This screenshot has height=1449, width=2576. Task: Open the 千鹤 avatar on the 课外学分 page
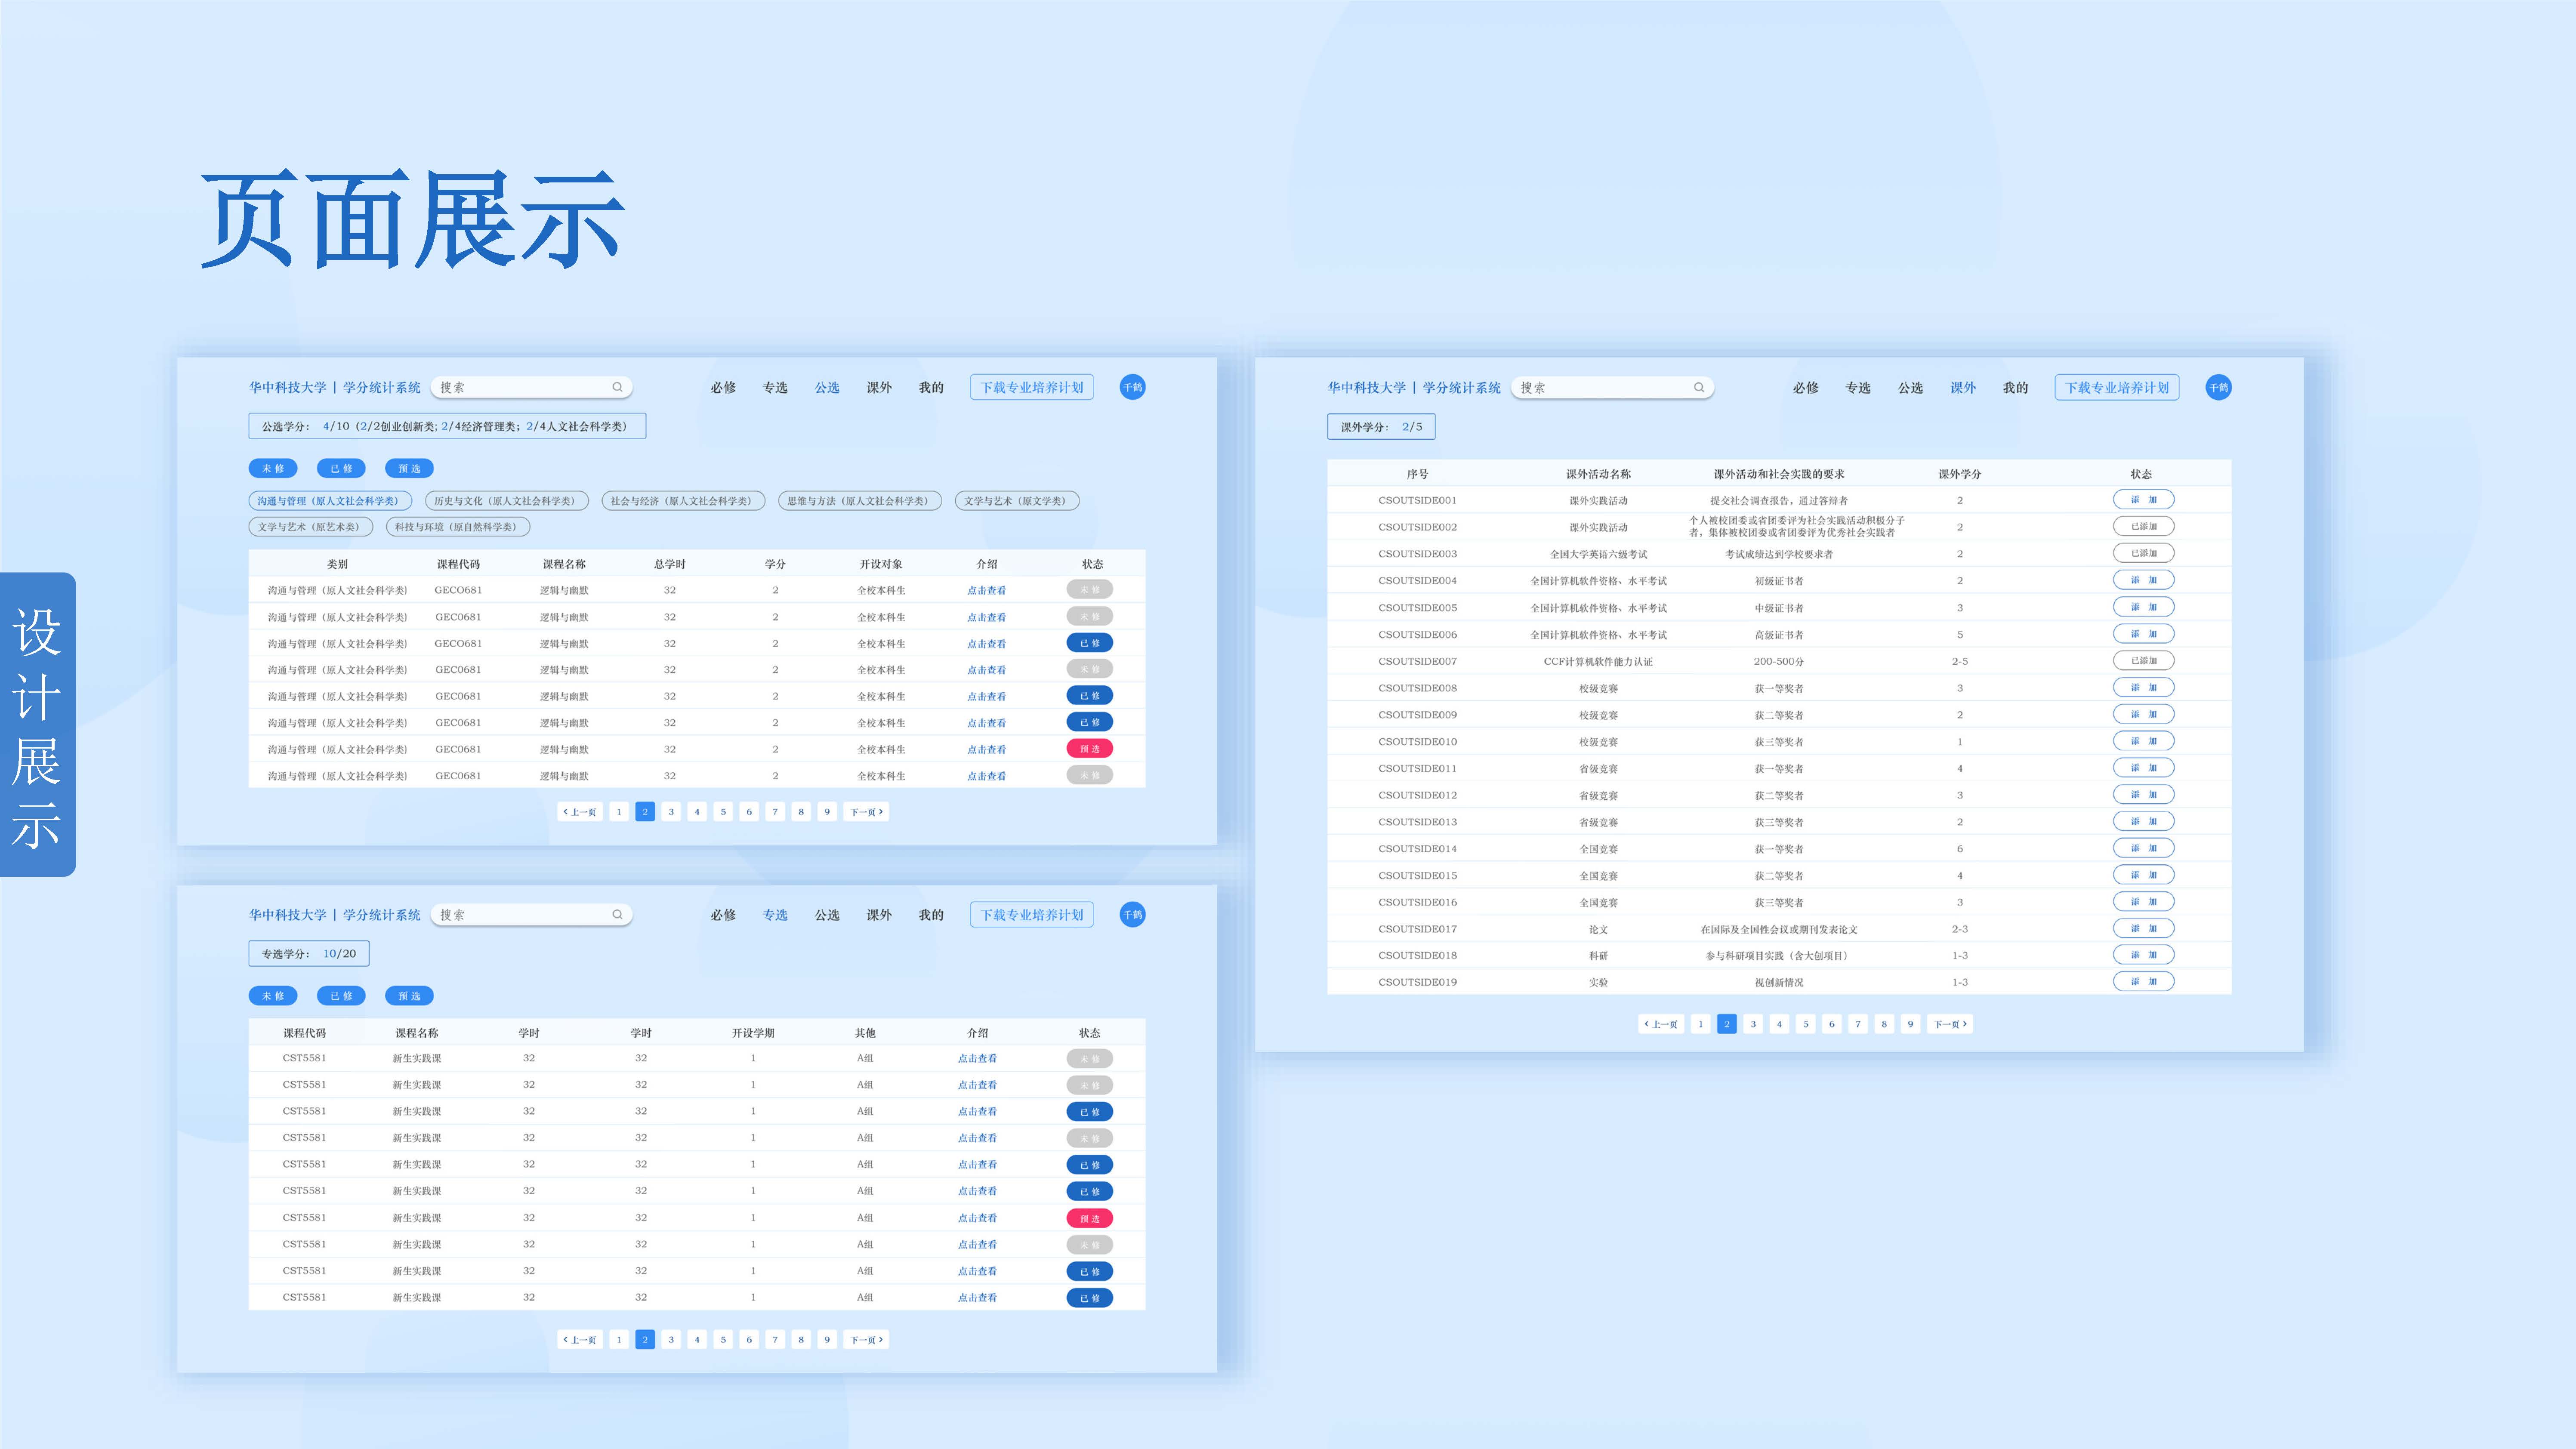pos(2218,387)
